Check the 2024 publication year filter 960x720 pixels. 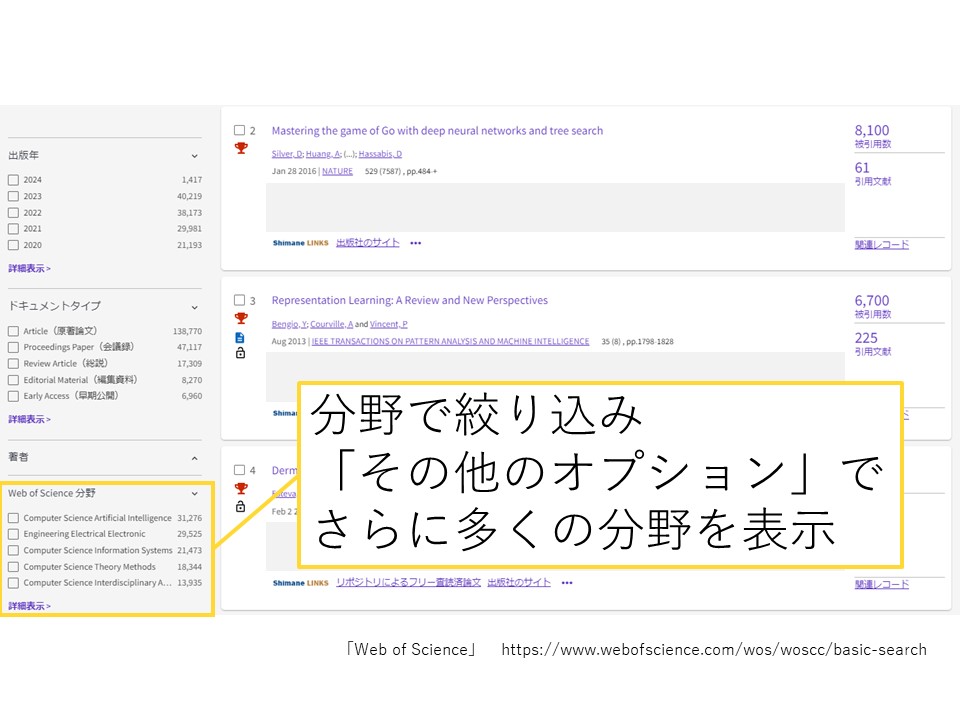pos(13,180)
